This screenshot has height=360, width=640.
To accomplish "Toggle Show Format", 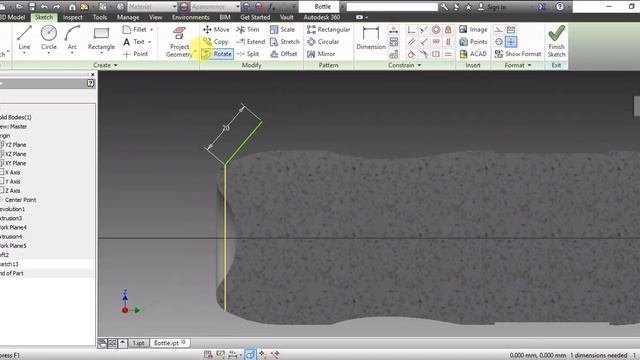I will tap(518, 54).
